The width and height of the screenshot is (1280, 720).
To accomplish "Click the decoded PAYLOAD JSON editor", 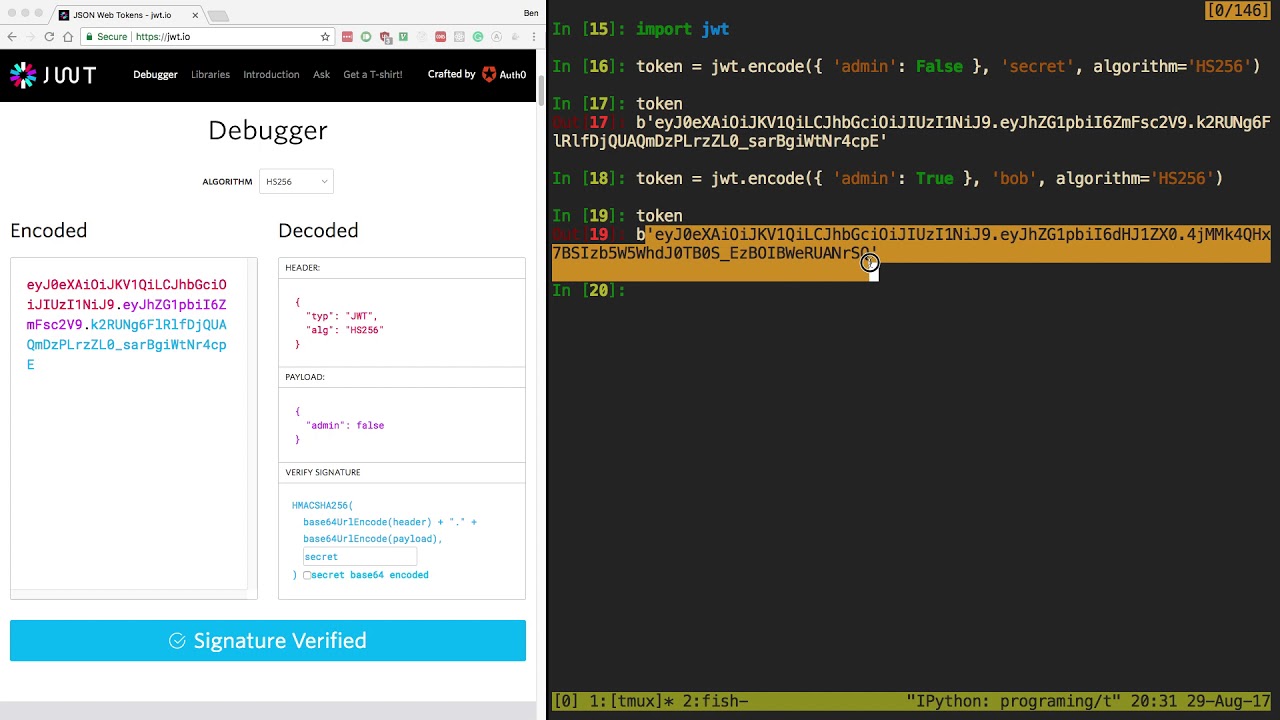I will pyautogui.click(x=402, y=424).
